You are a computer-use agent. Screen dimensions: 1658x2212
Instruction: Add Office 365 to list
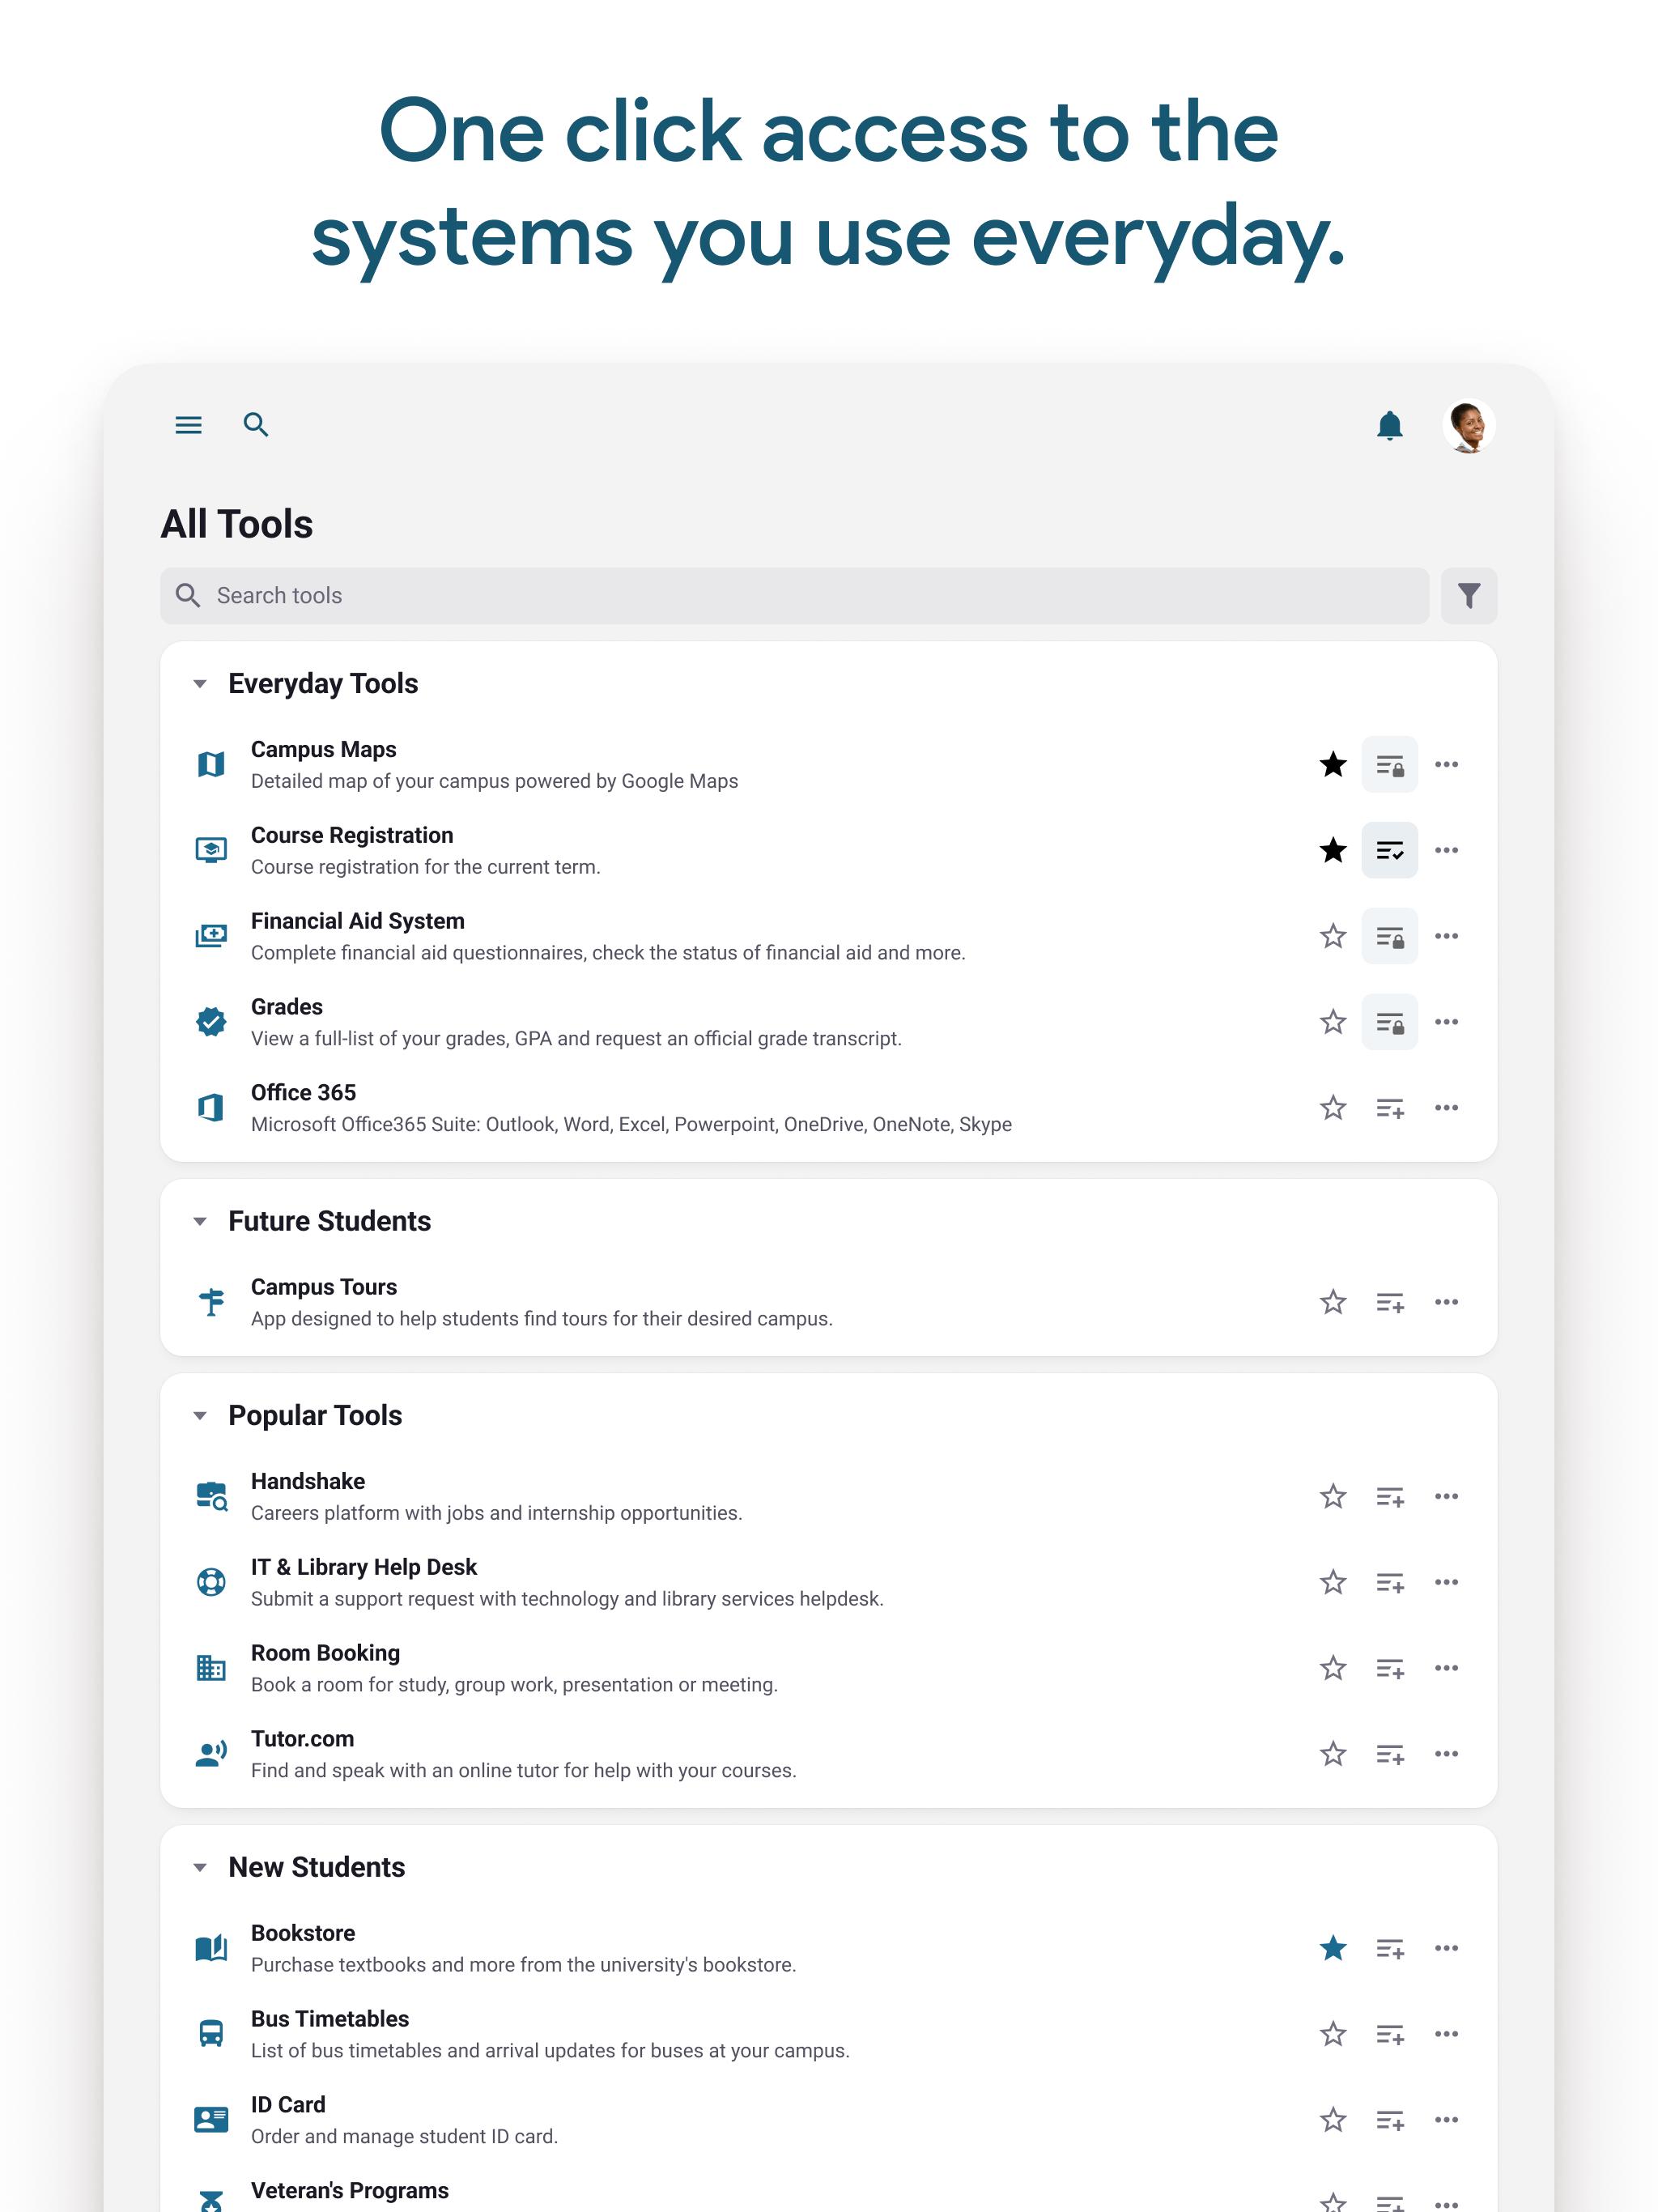[x=1389, y=1108]
